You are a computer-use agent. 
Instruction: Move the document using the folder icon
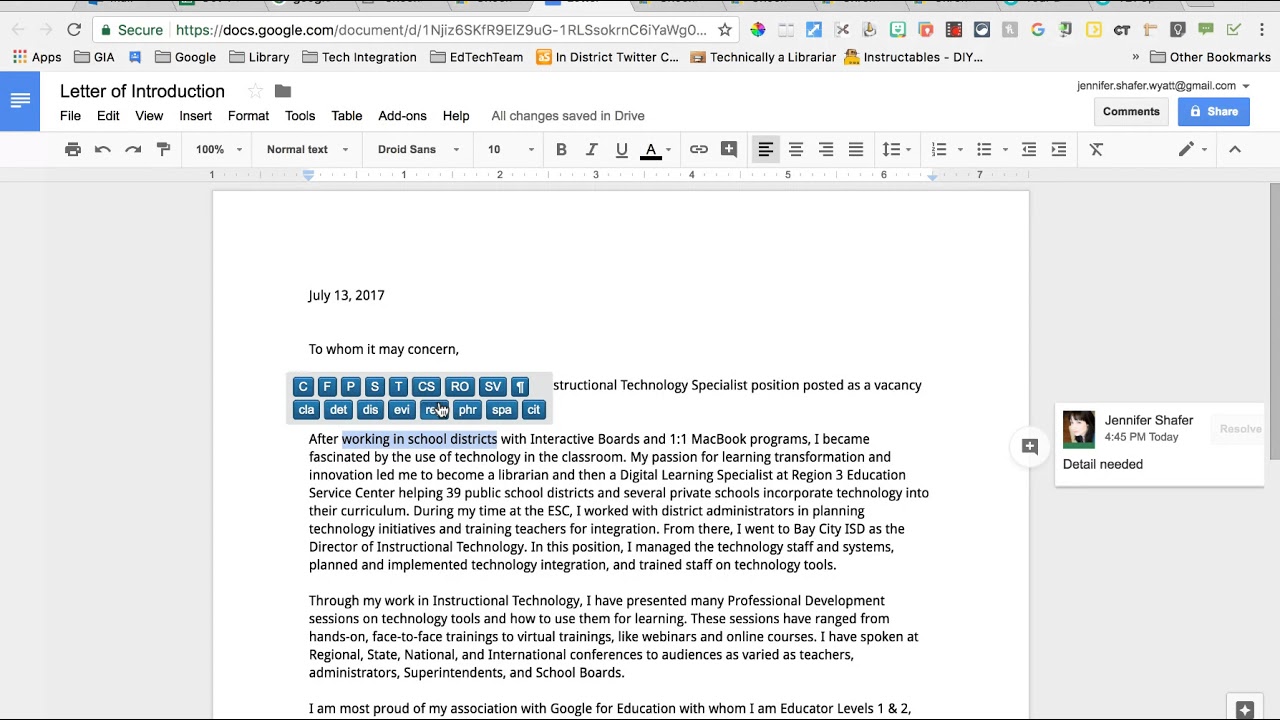(x=283, y=91)
